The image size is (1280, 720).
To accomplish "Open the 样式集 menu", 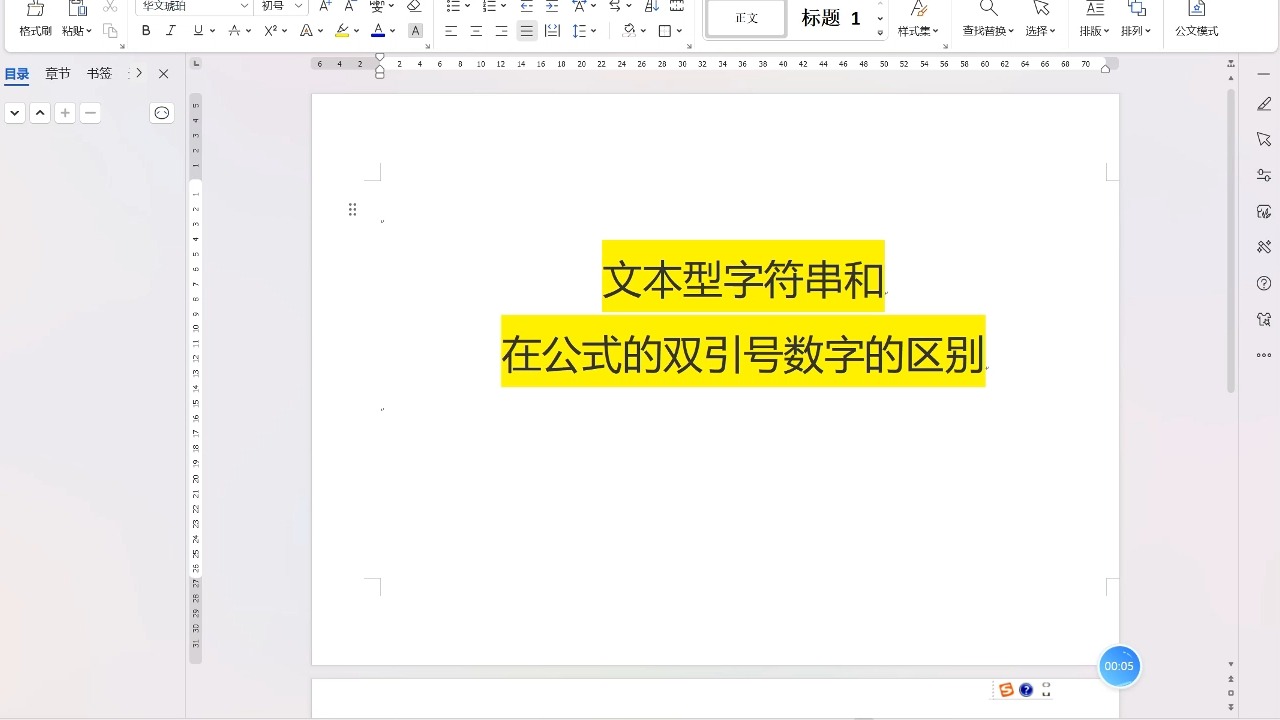I will (918, 19).
